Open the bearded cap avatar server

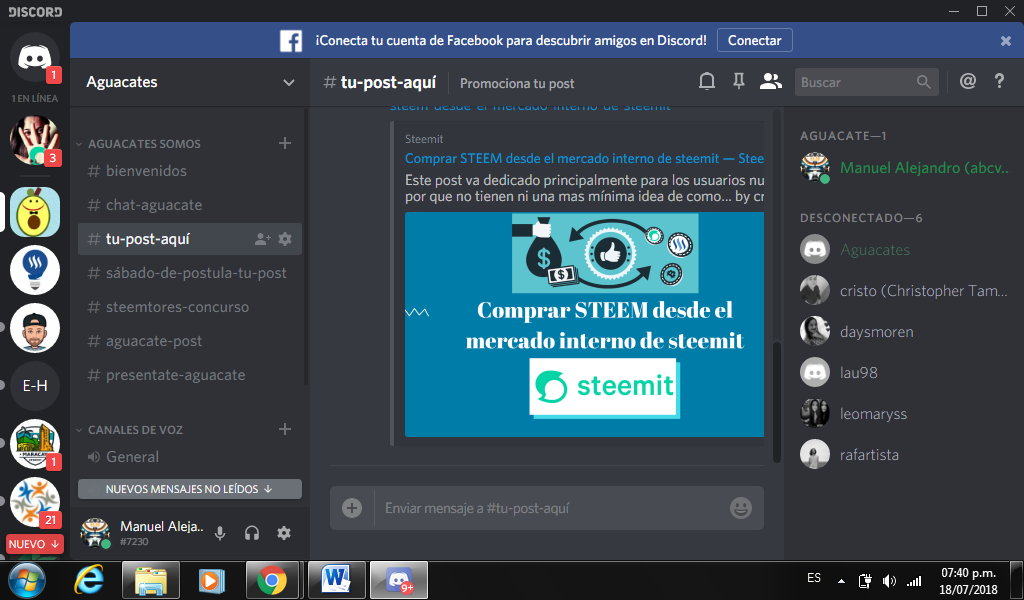point(35,328)
